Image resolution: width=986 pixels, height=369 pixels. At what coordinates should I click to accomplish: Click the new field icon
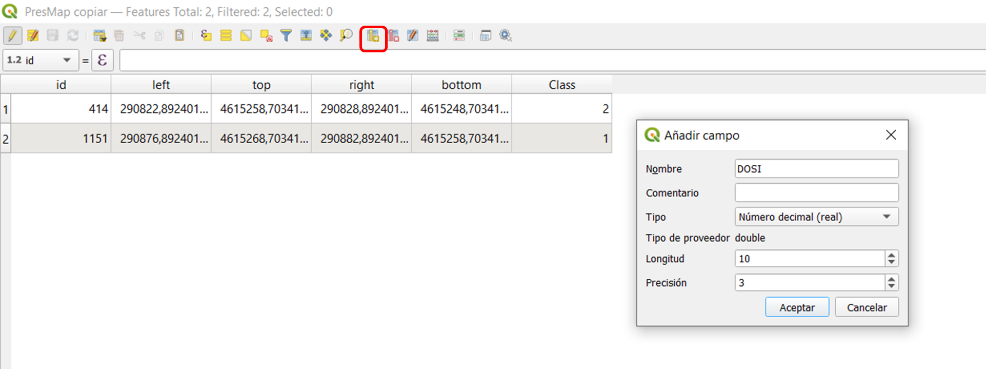click(373, 36)
